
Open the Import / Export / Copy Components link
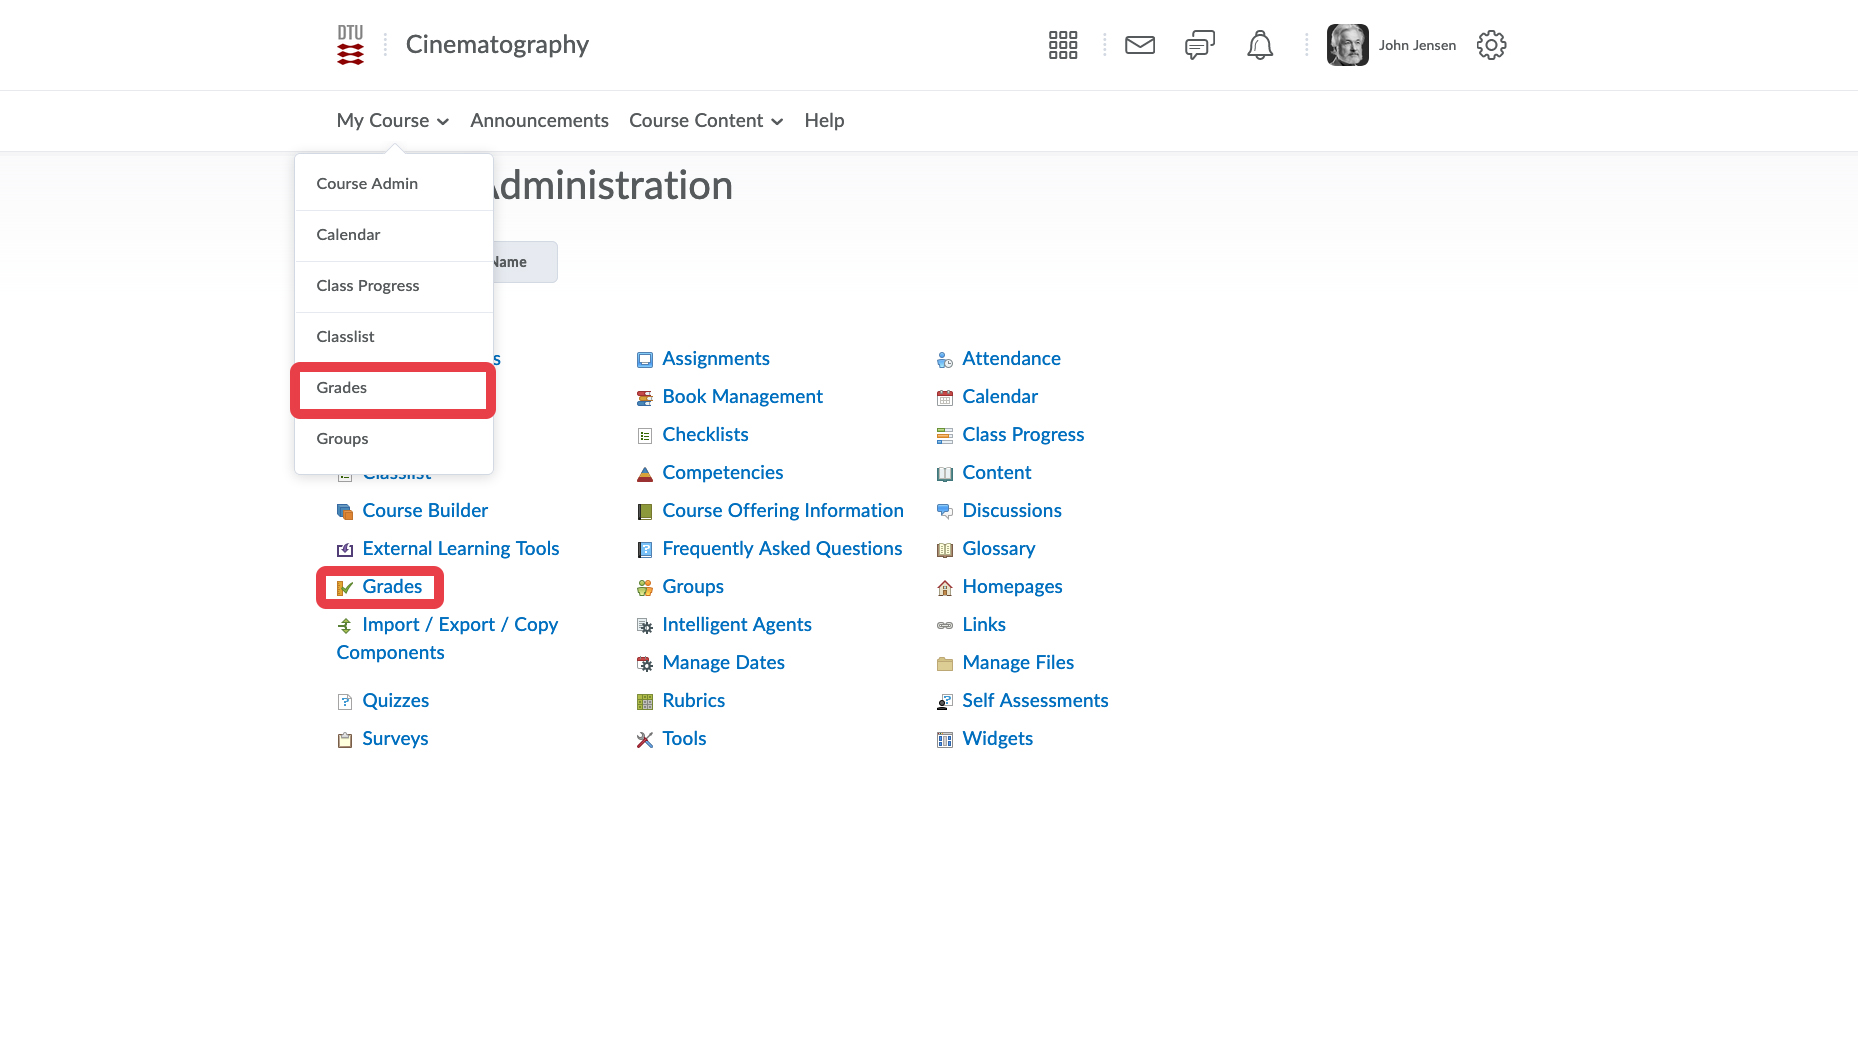459,625
